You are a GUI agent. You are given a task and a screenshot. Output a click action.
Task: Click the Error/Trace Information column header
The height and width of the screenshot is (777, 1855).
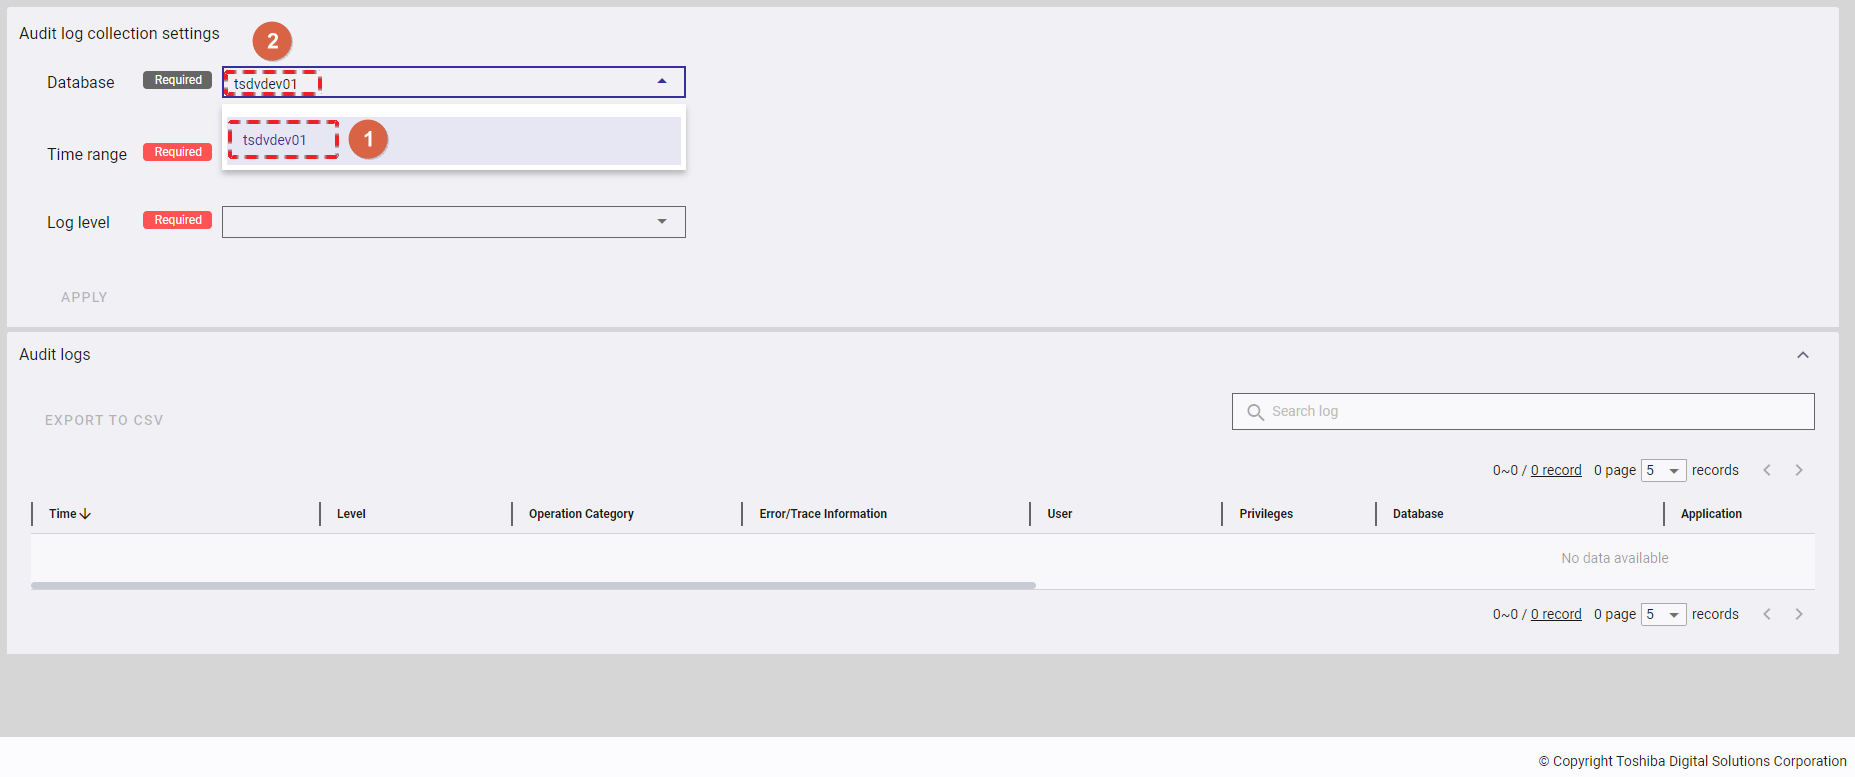[x=822, y=514]
